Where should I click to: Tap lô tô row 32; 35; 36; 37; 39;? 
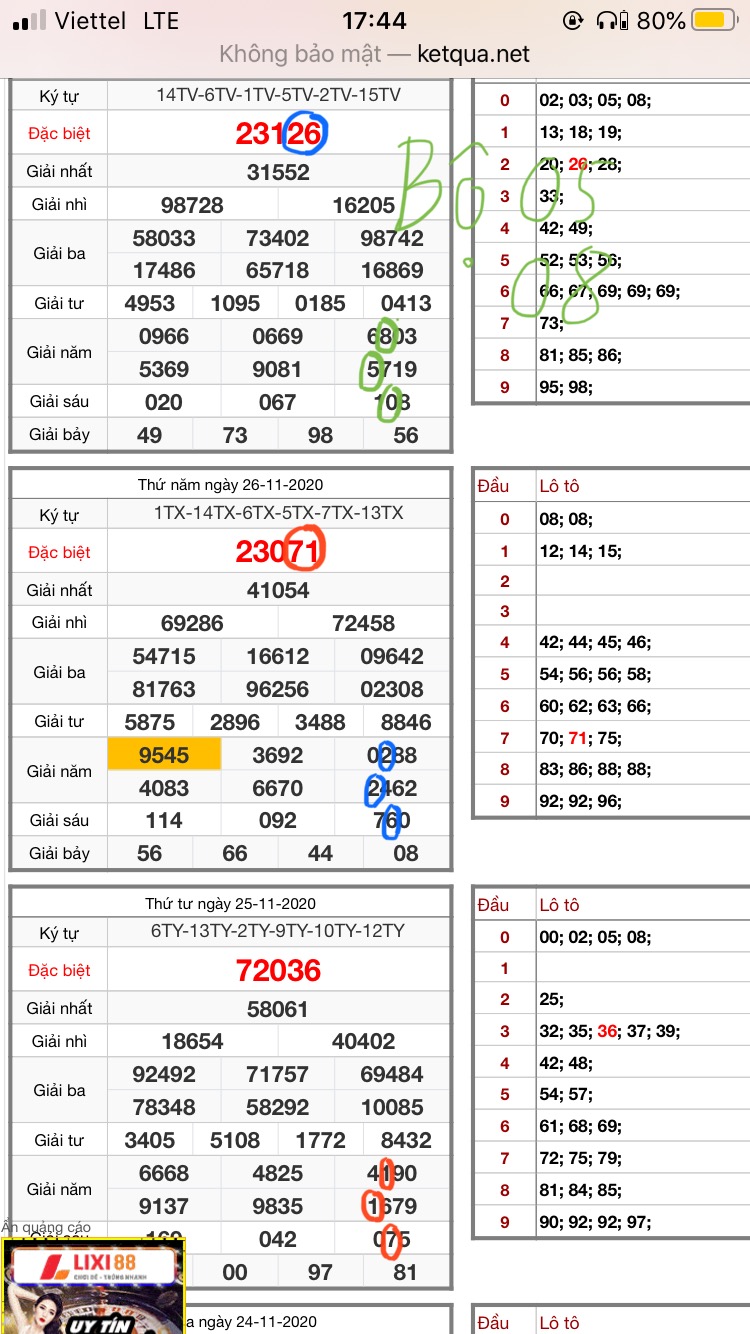pos(611,1032)
